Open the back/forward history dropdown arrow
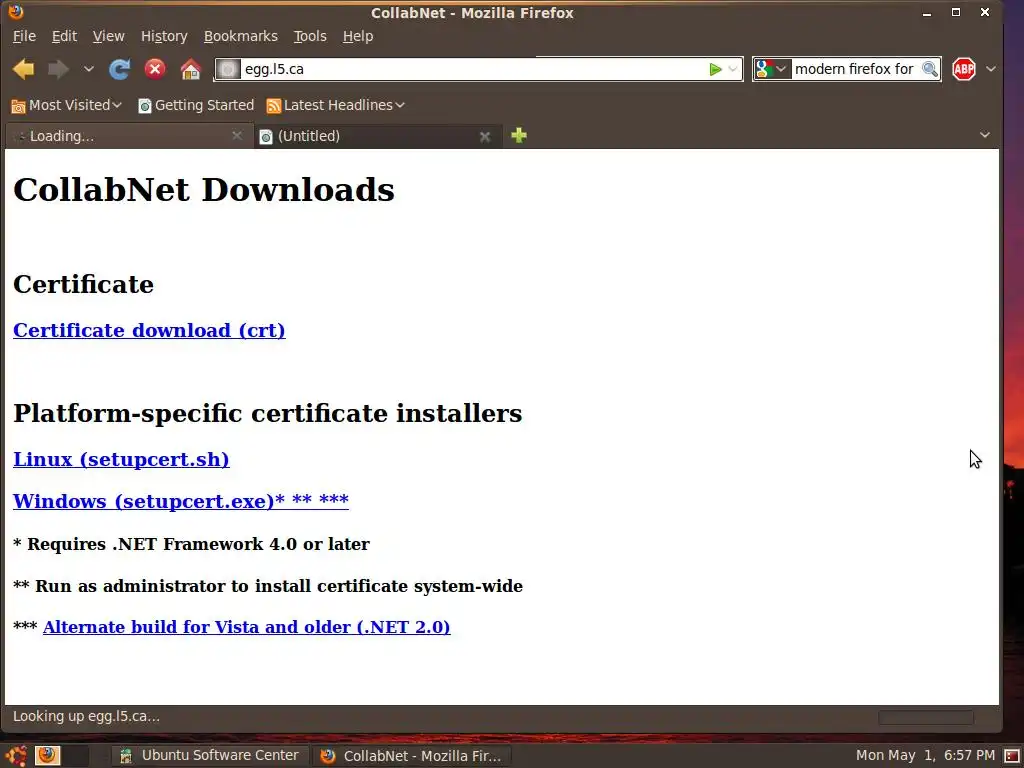1024x768 pixels. 89,69
